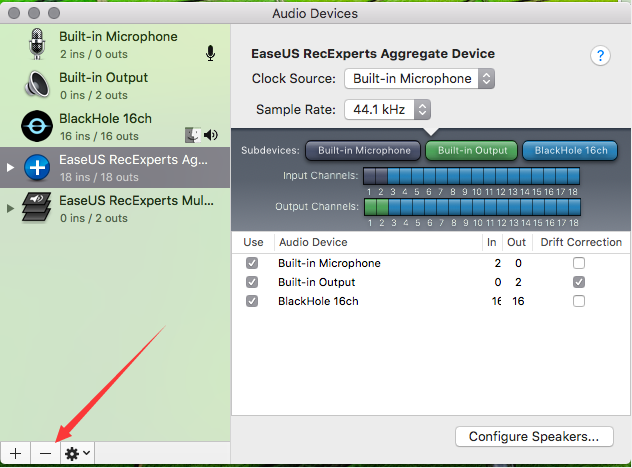This screenshot has width=632, height=468.
Task: Select Built-in Output in device list
Action: pyautogui.click(x=115, y=85)
